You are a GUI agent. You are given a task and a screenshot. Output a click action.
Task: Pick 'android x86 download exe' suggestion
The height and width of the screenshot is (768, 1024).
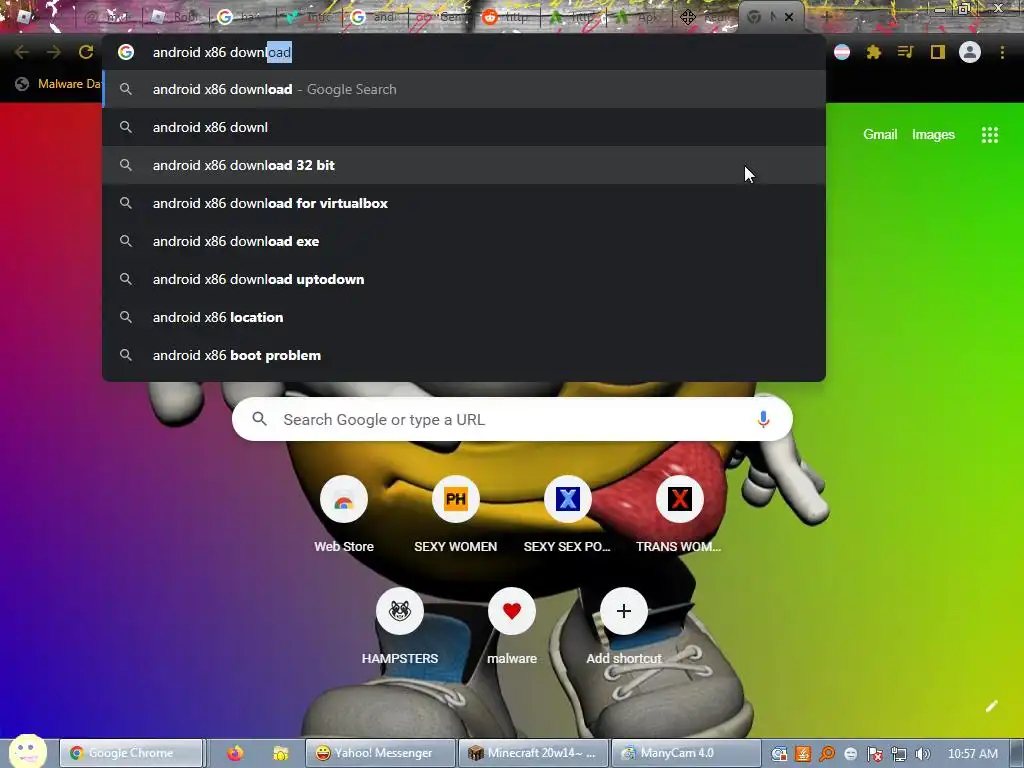coord(464,241)
